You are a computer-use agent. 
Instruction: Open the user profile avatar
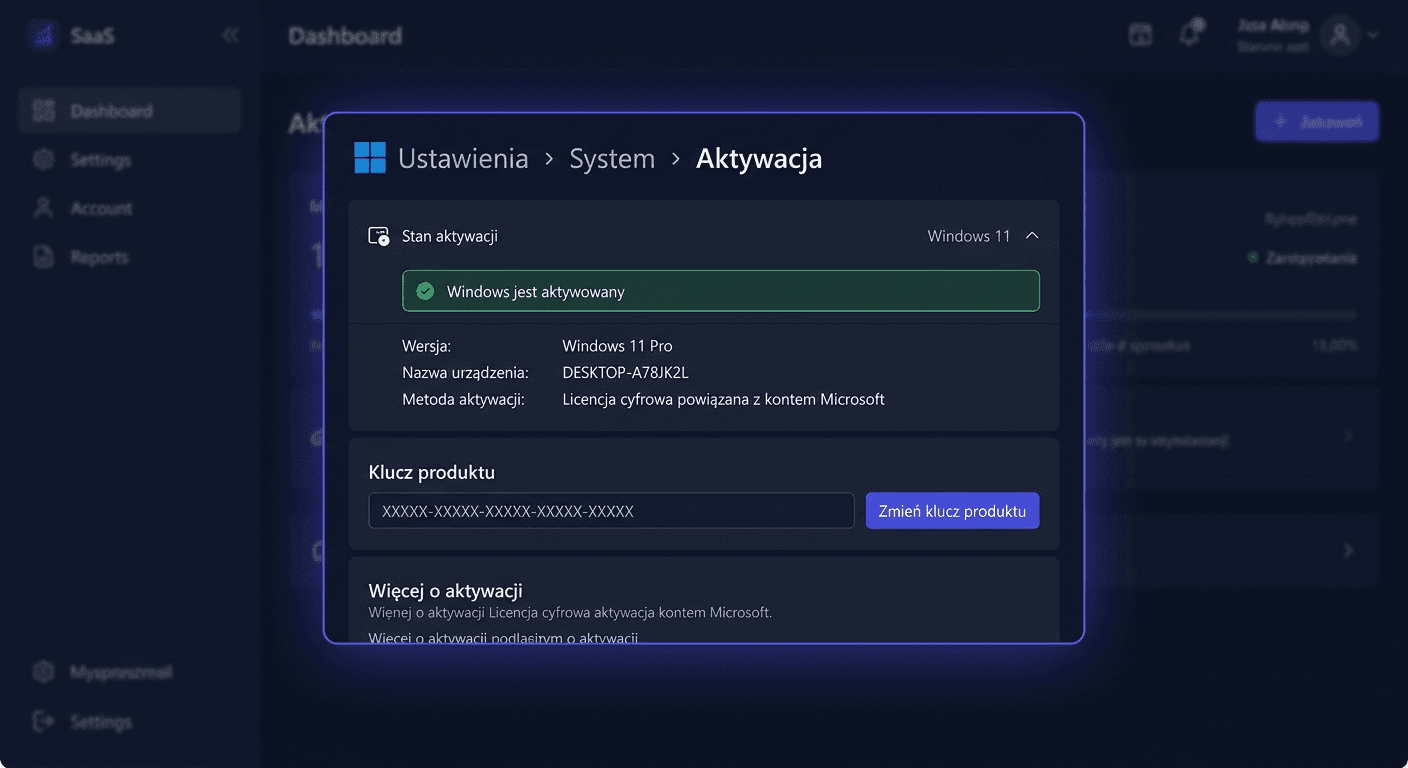tap(1340, 35)
